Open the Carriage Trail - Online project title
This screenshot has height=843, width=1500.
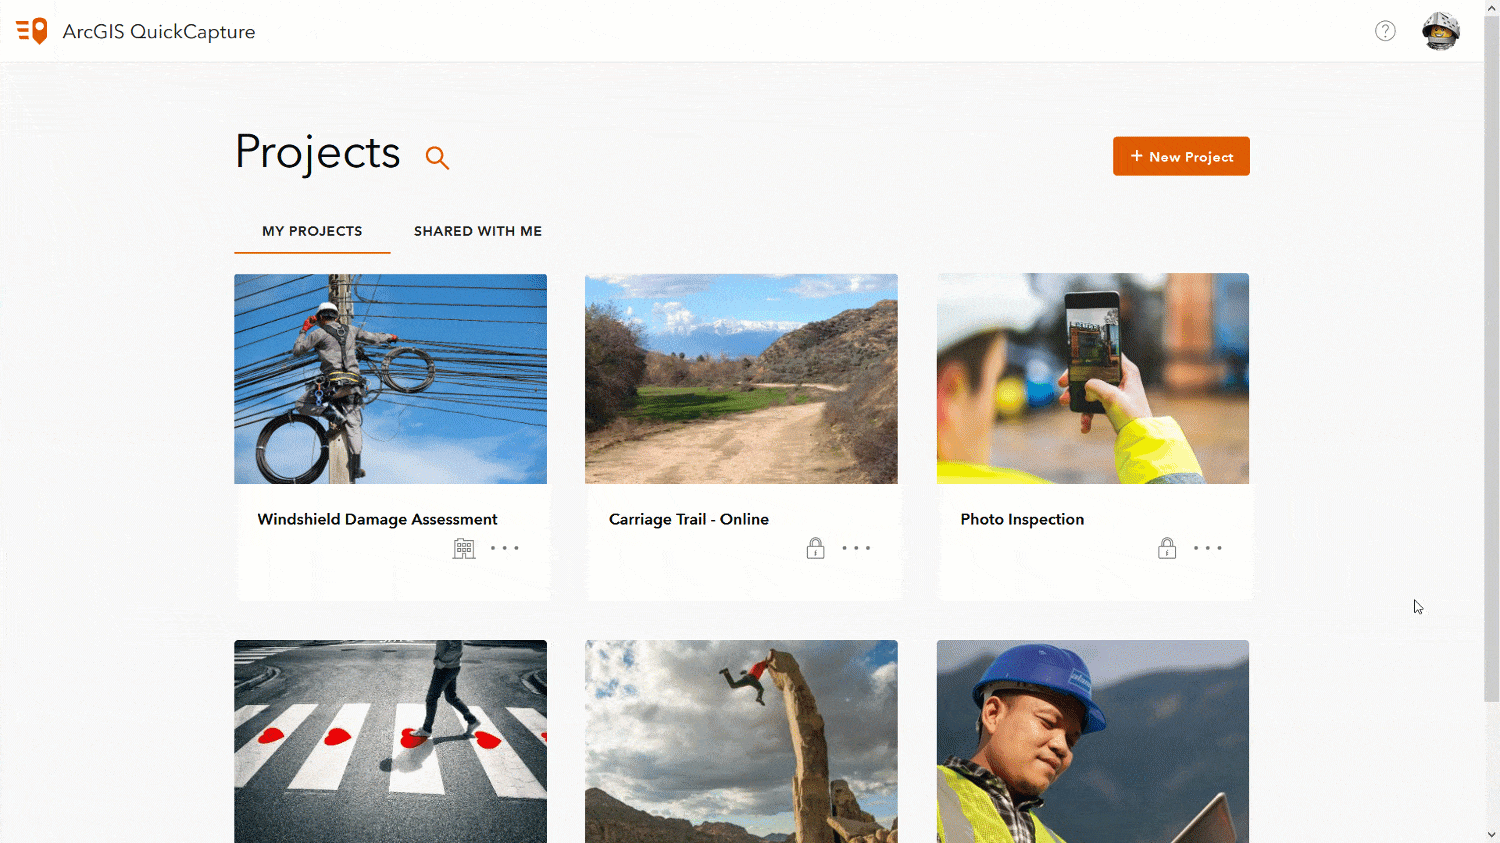coord(689,519)
